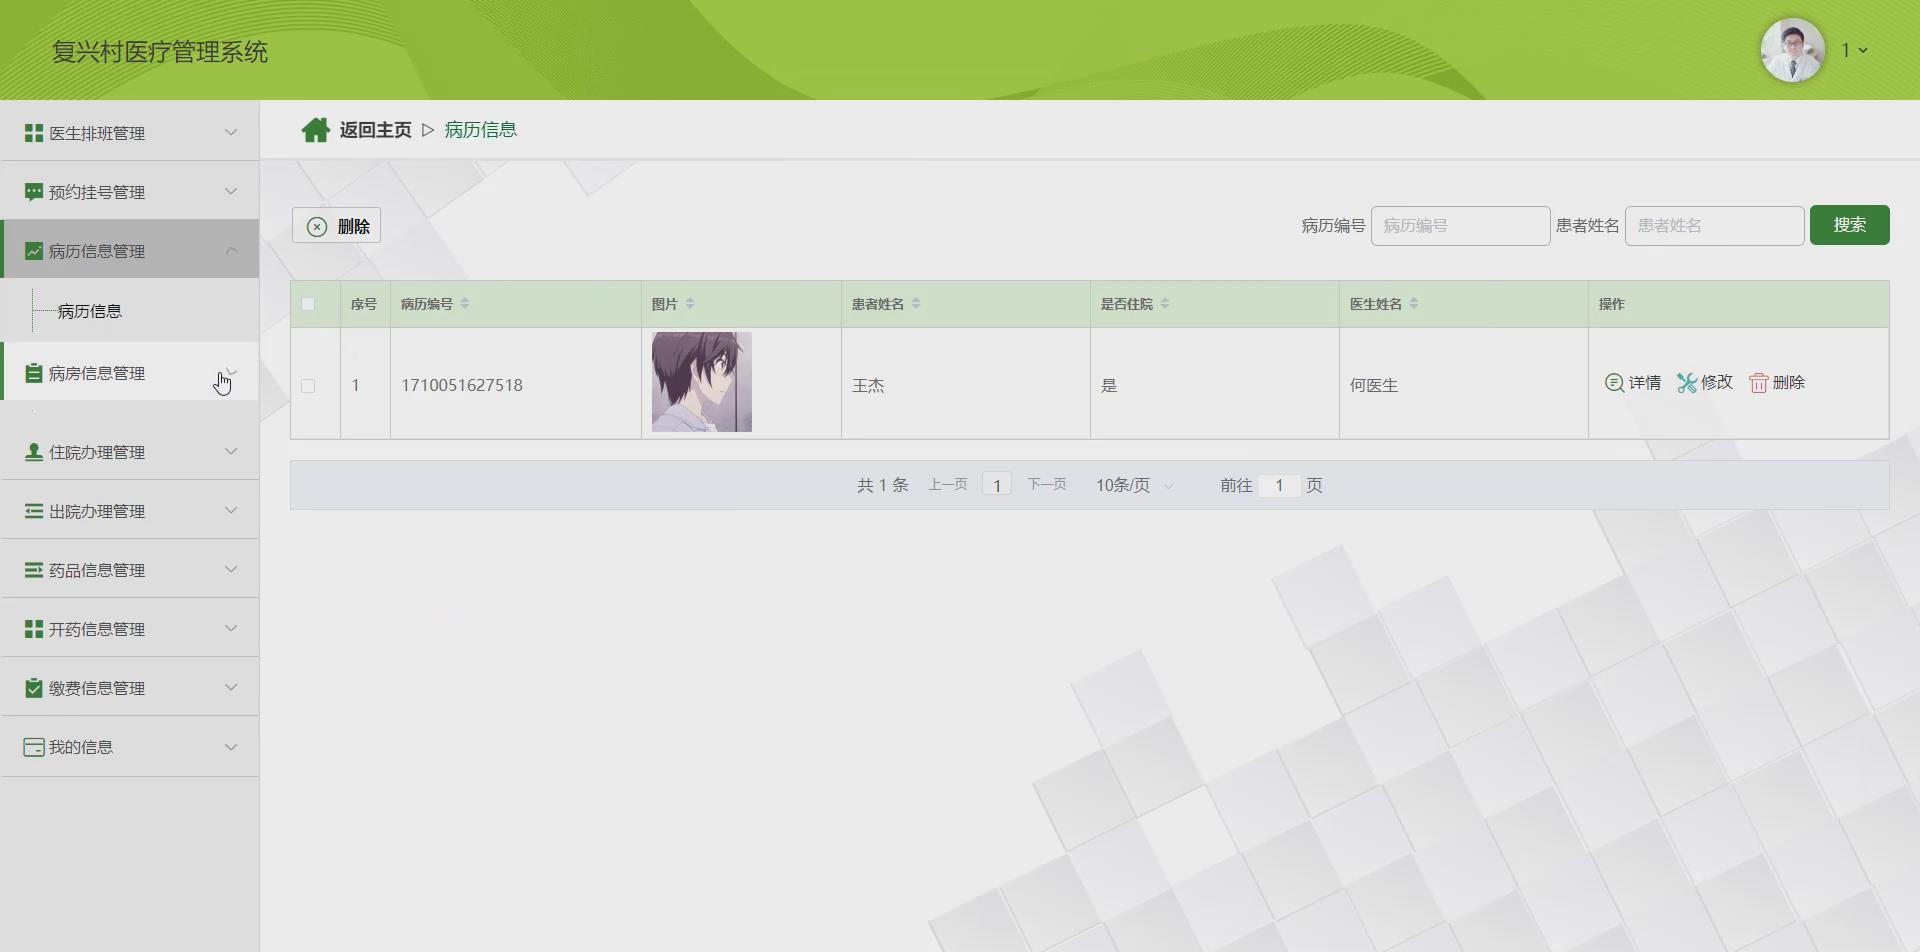Click the circled X icon in 删除 button
The width and height of the screenshot is (1920, 952).
tap(317, 226)
